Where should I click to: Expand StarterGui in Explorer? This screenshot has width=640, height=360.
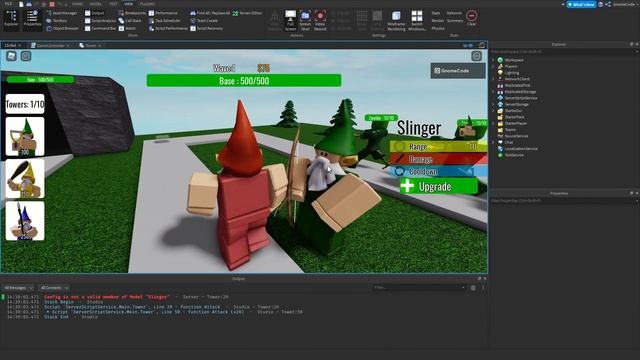(493, 111)
